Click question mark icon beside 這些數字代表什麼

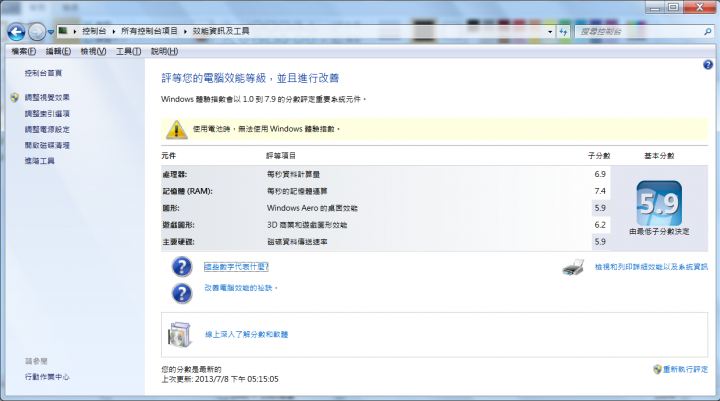pos(182,267)
